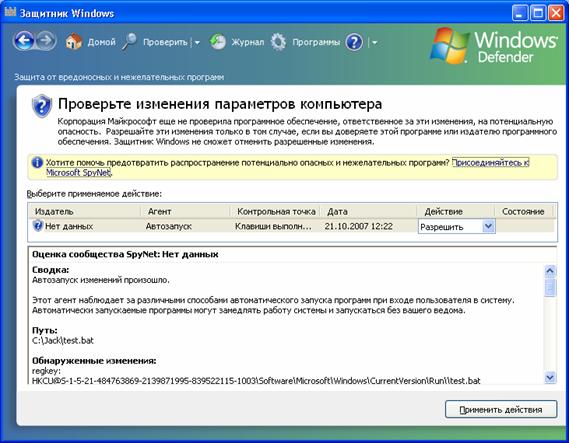Select the Журнал menu label

pos(247,42)
